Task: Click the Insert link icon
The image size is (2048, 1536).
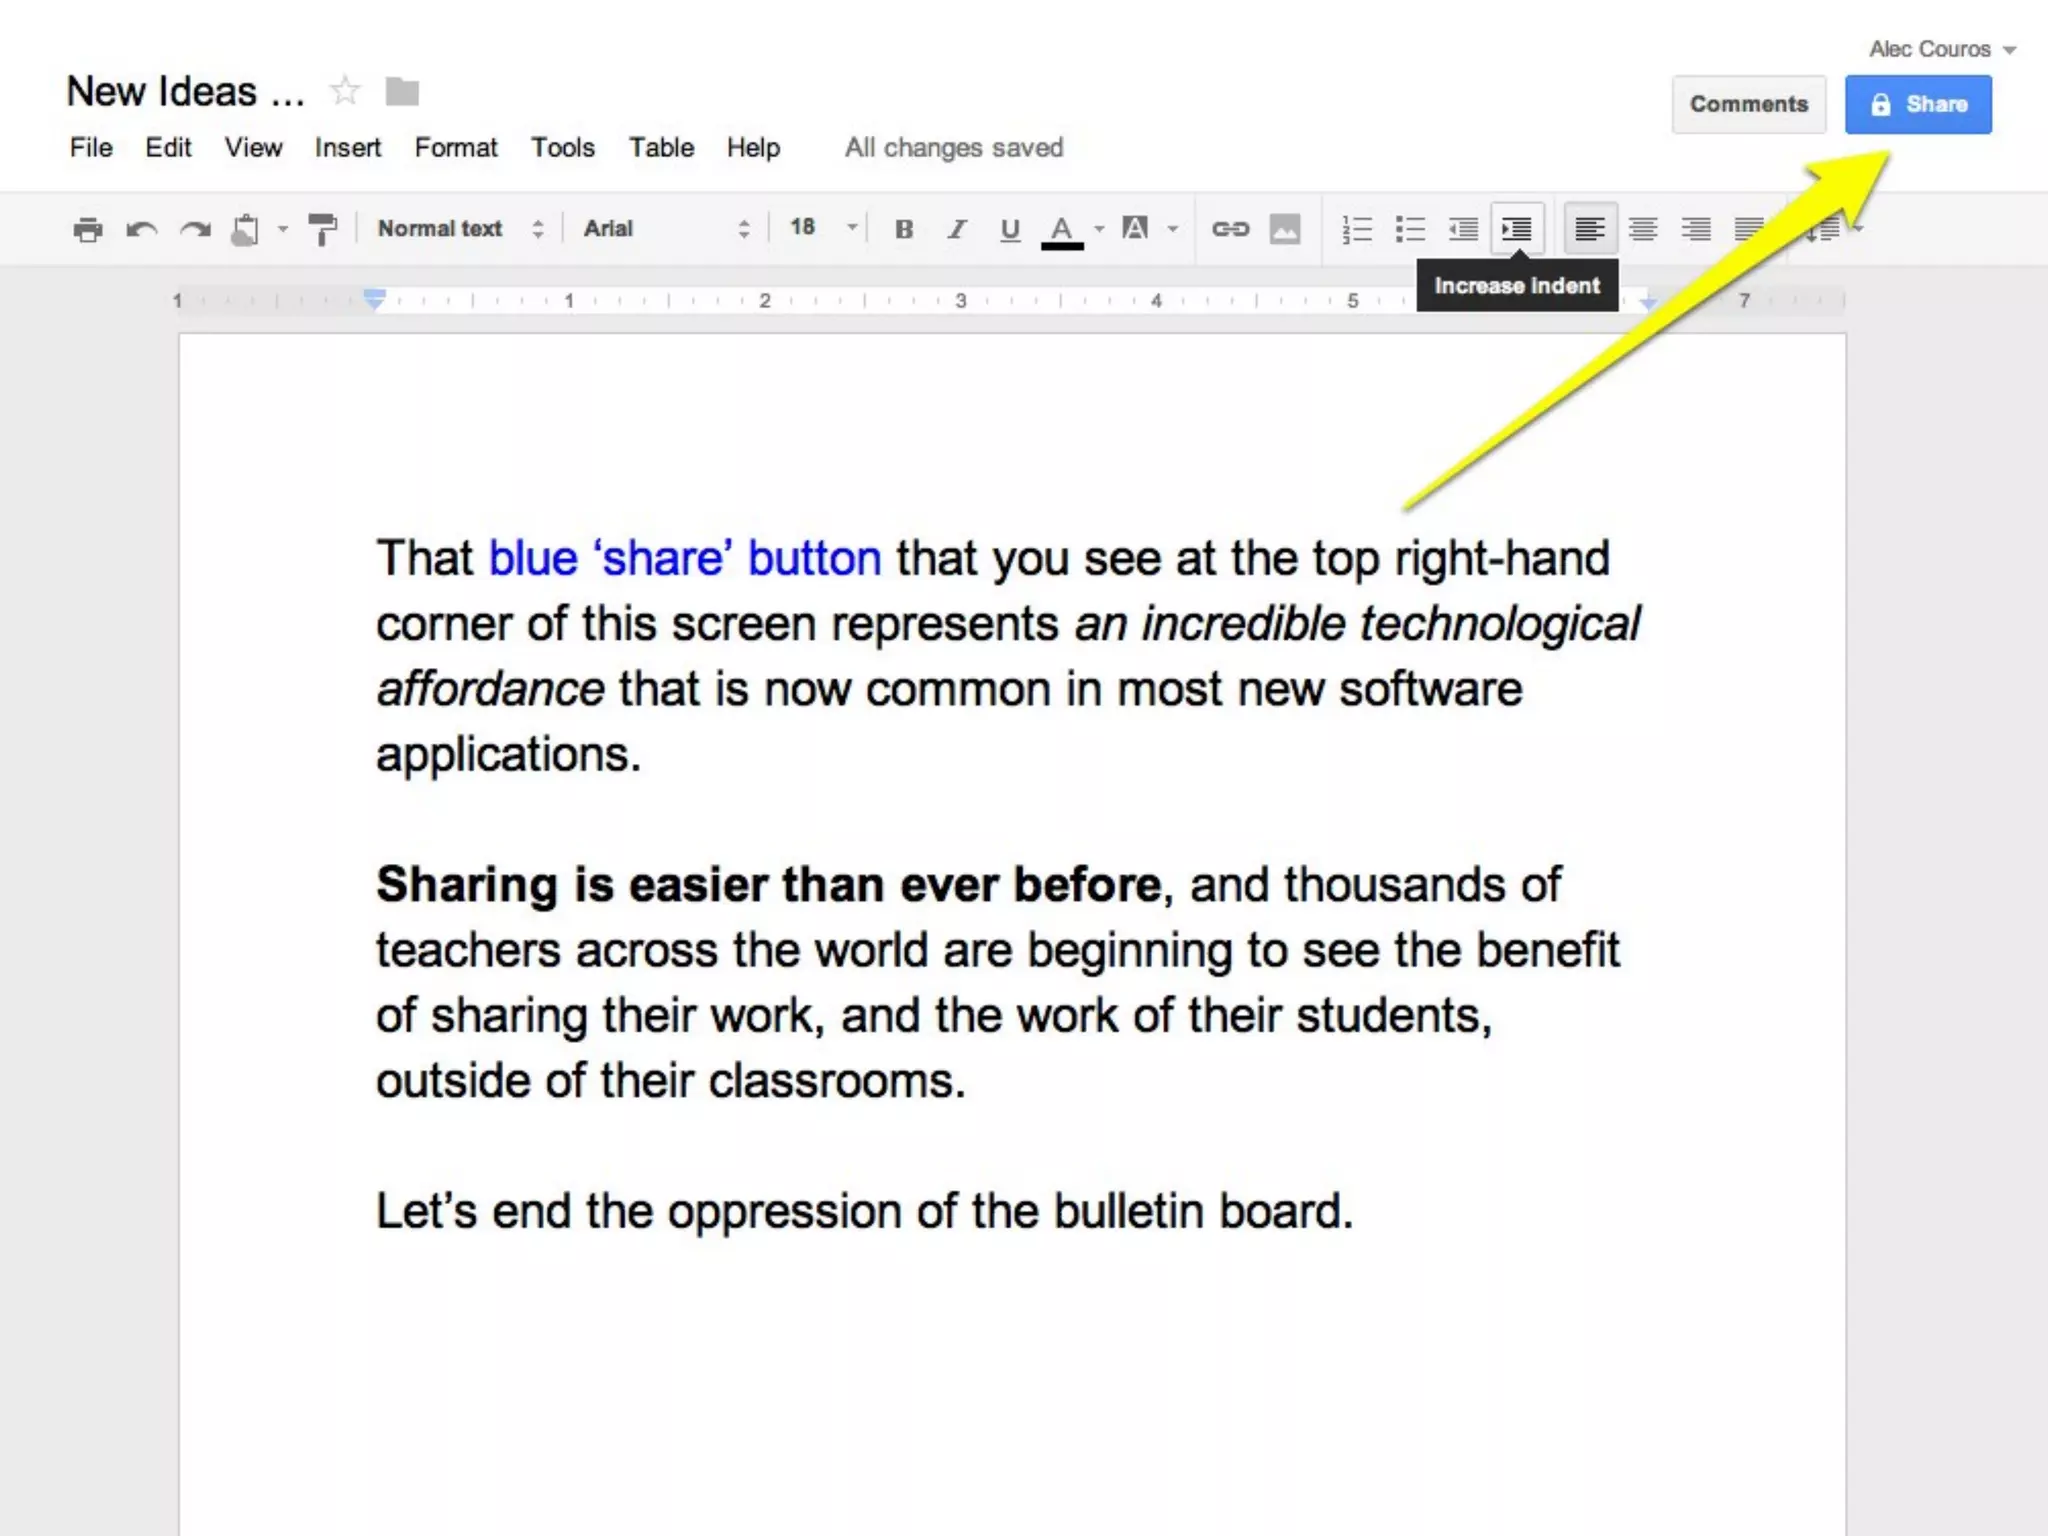Action: (x=1230, y=229)
